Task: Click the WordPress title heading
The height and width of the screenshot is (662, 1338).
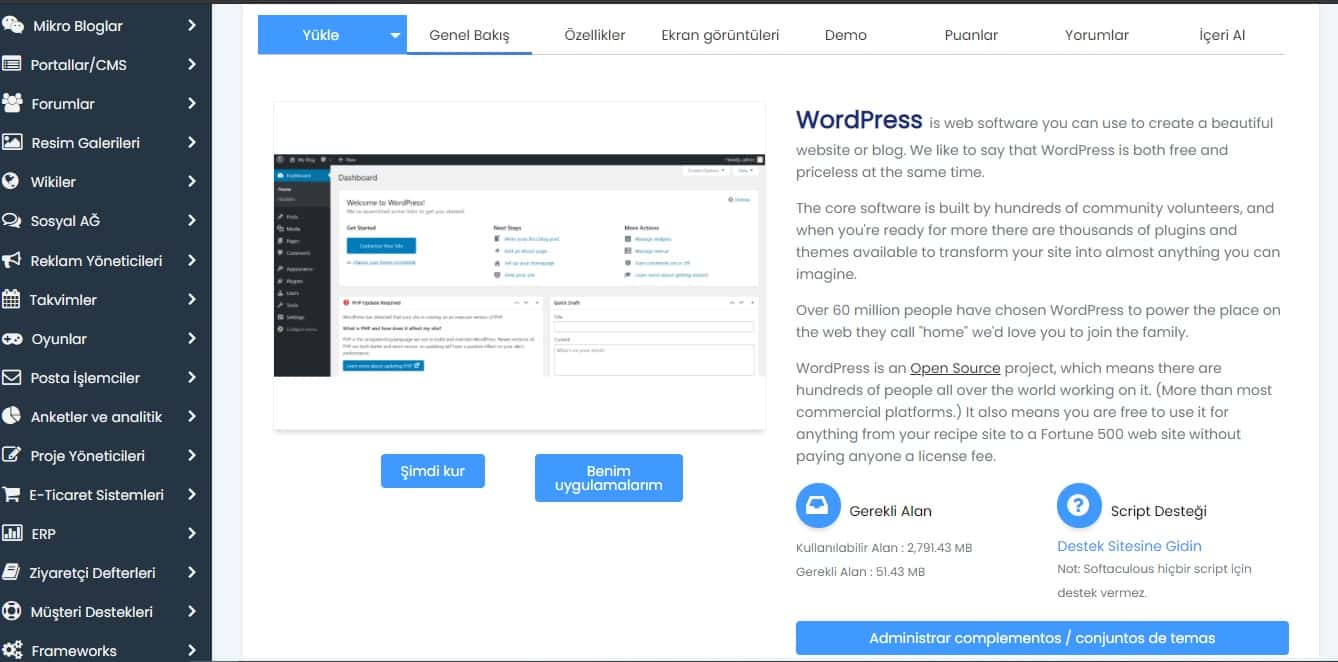Action: click(x=859, y=120)
